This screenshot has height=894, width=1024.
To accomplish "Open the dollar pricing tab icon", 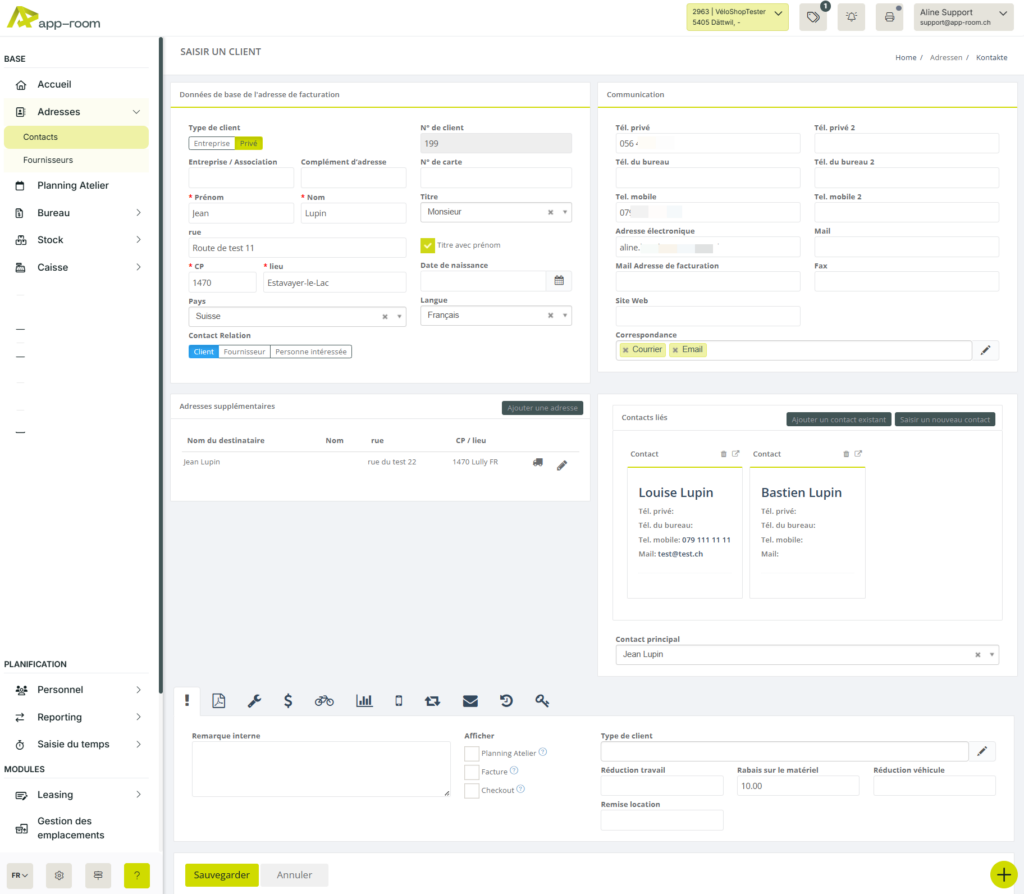I will point(288,700).
